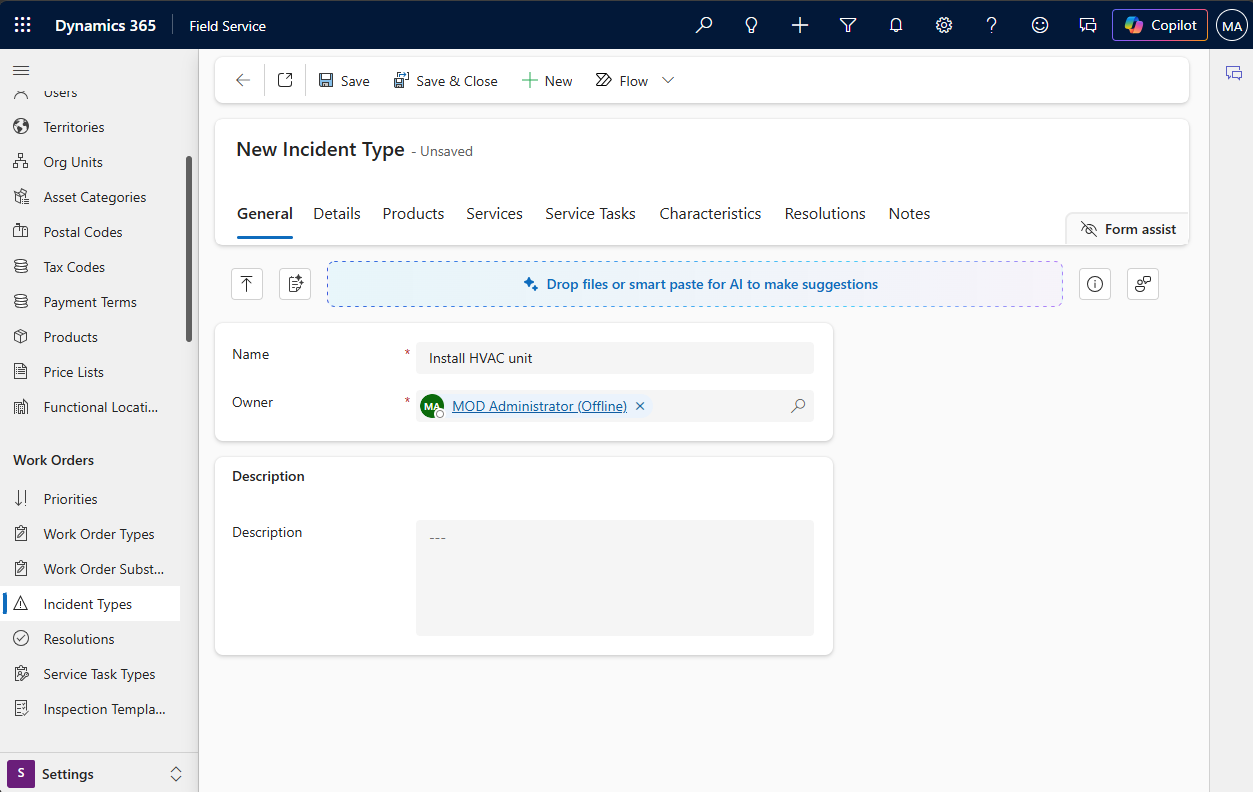Screen dimensions: 1253x792
Task: Open Functional Locations in sidebar
Action: pyautogui.click(x=90, y=407)
